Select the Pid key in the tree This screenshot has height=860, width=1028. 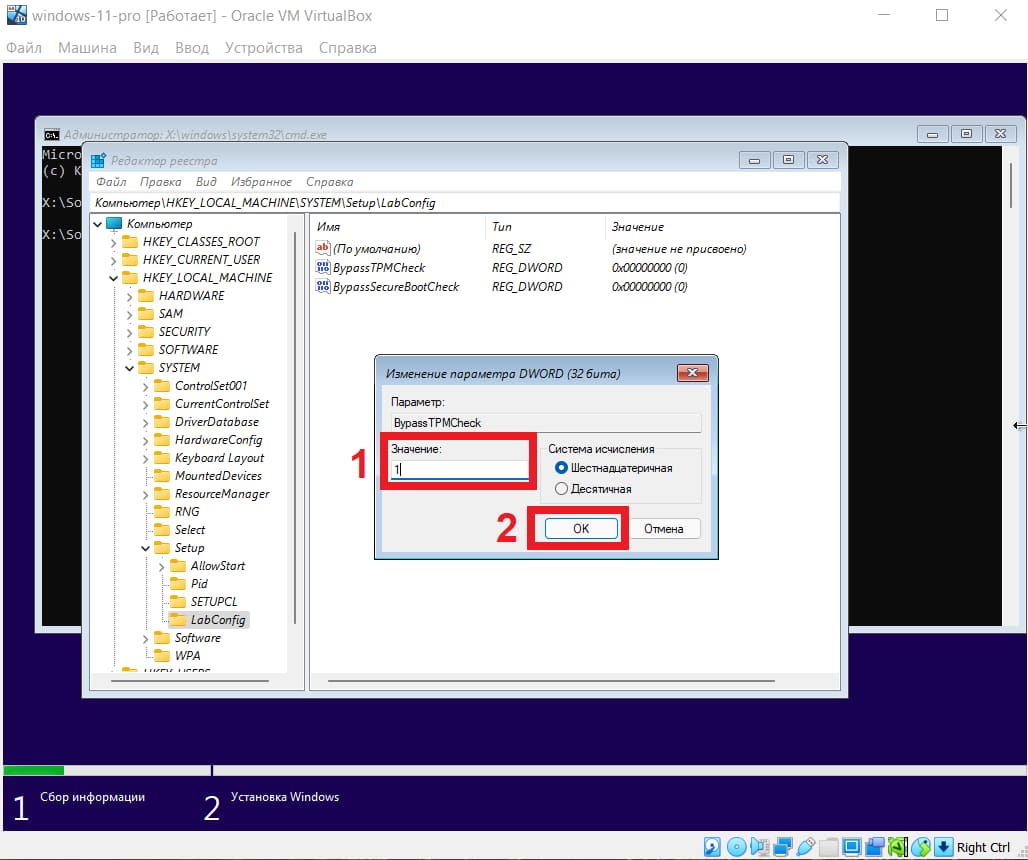(x=199, y=583)
